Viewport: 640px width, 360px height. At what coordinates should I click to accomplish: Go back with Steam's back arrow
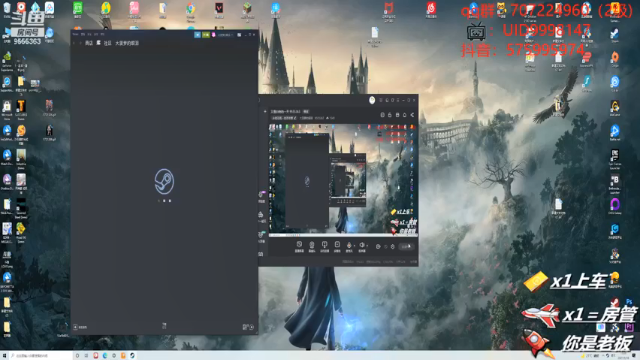pyautogui.click(x=74, y=43)
